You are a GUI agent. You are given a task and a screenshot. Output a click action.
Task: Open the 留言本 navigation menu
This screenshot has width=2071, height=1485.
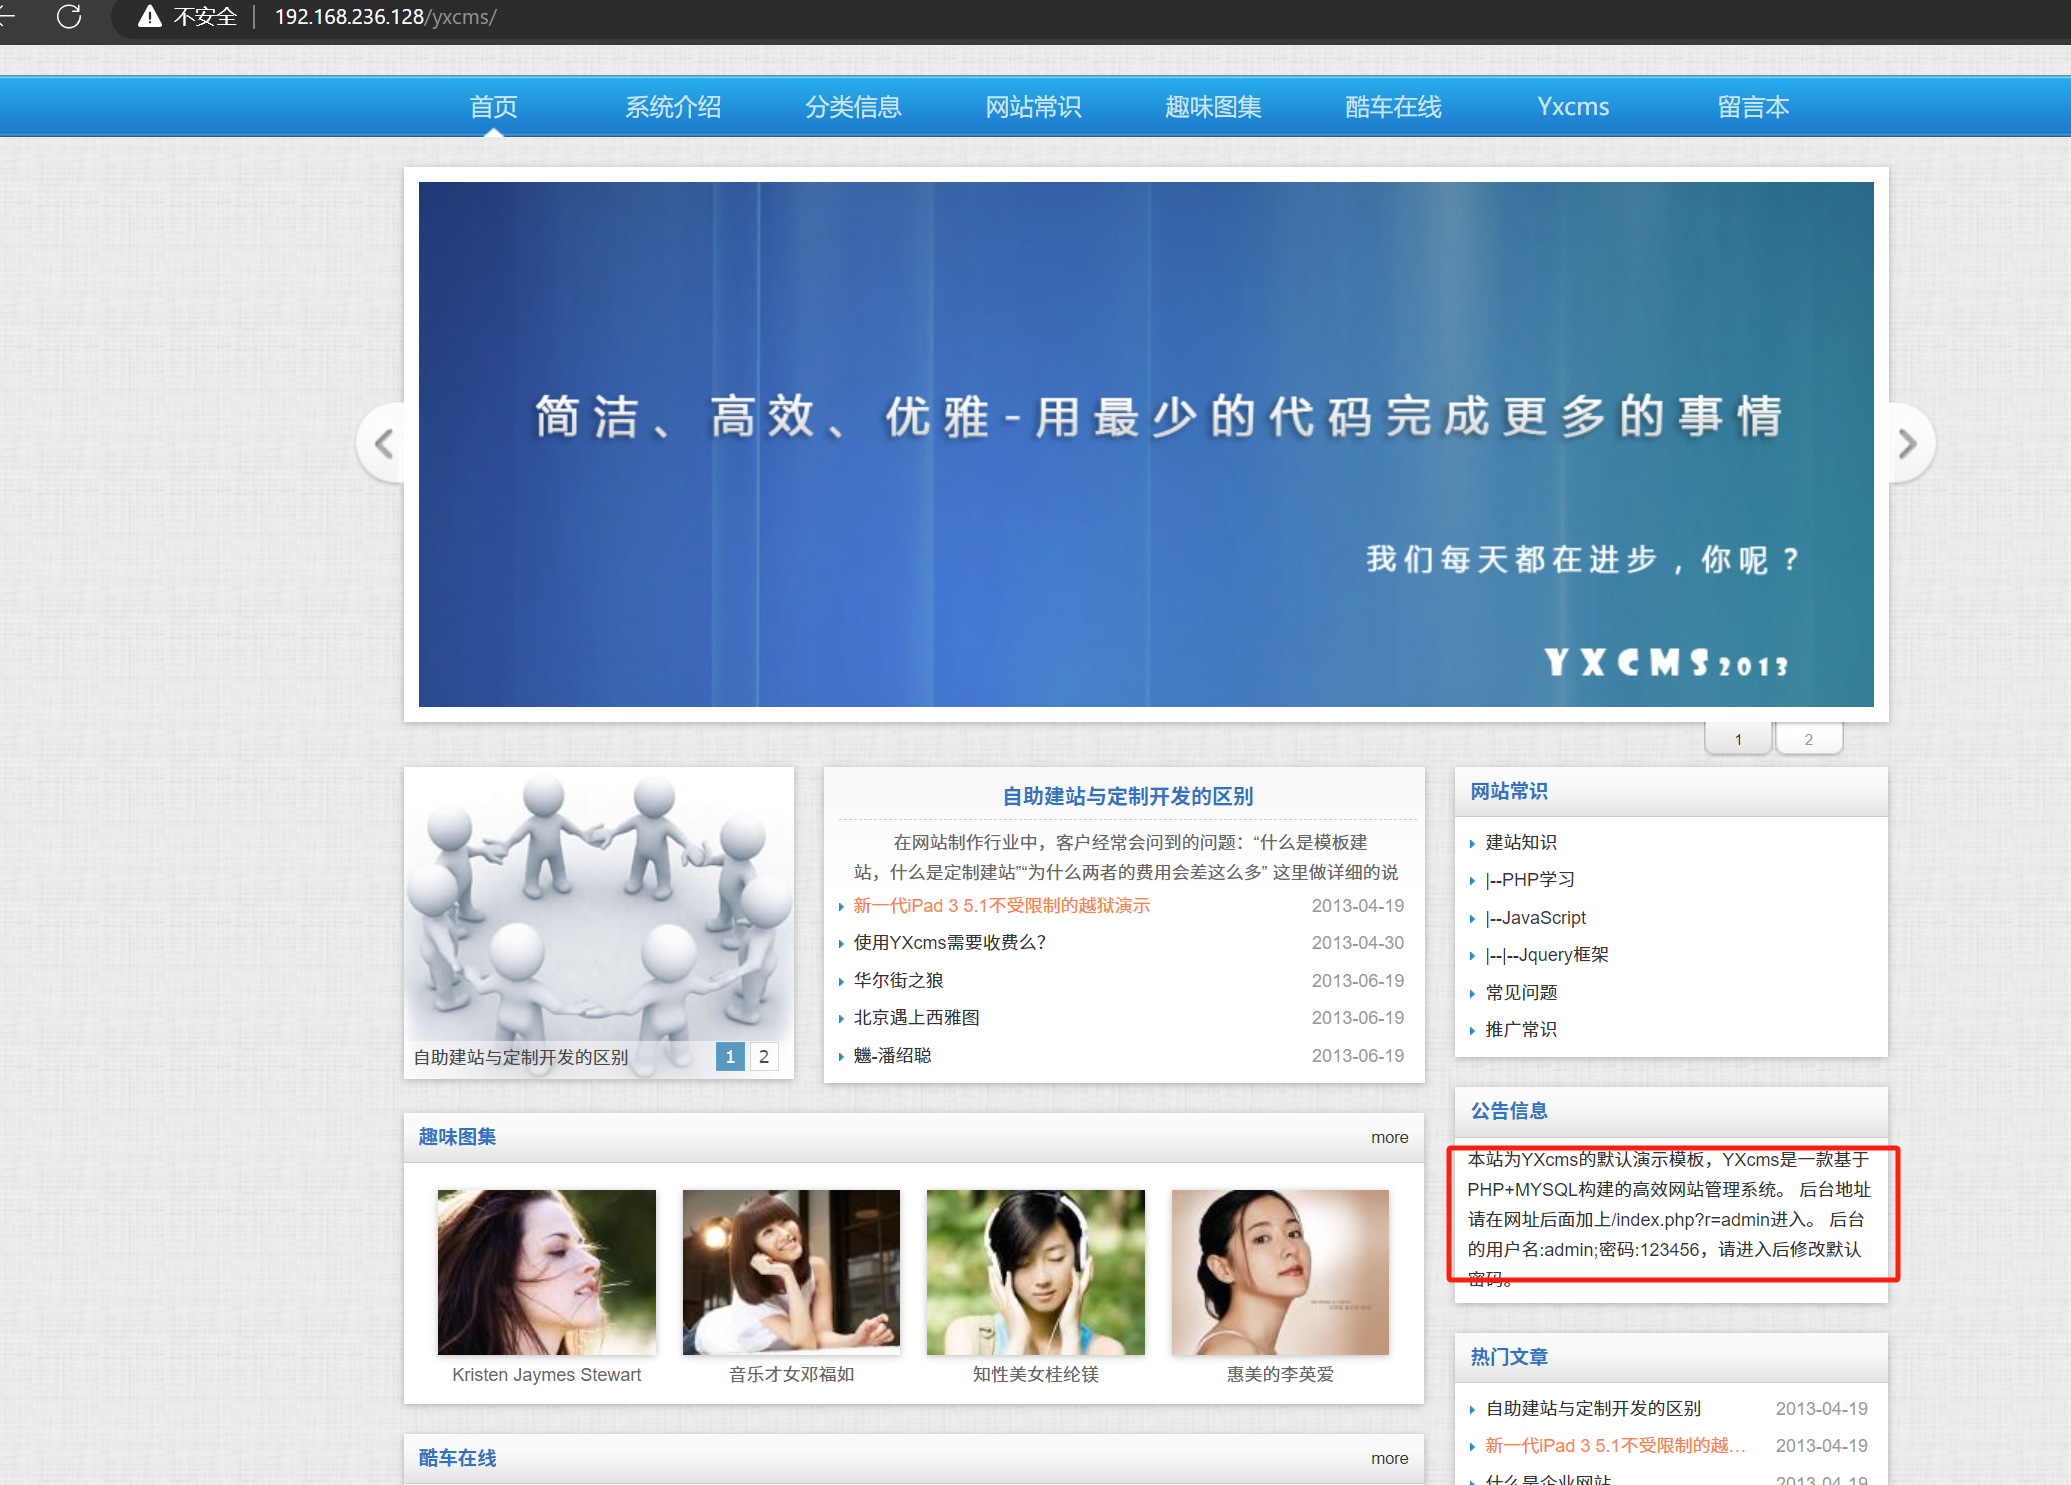(x=1753, y=107)
